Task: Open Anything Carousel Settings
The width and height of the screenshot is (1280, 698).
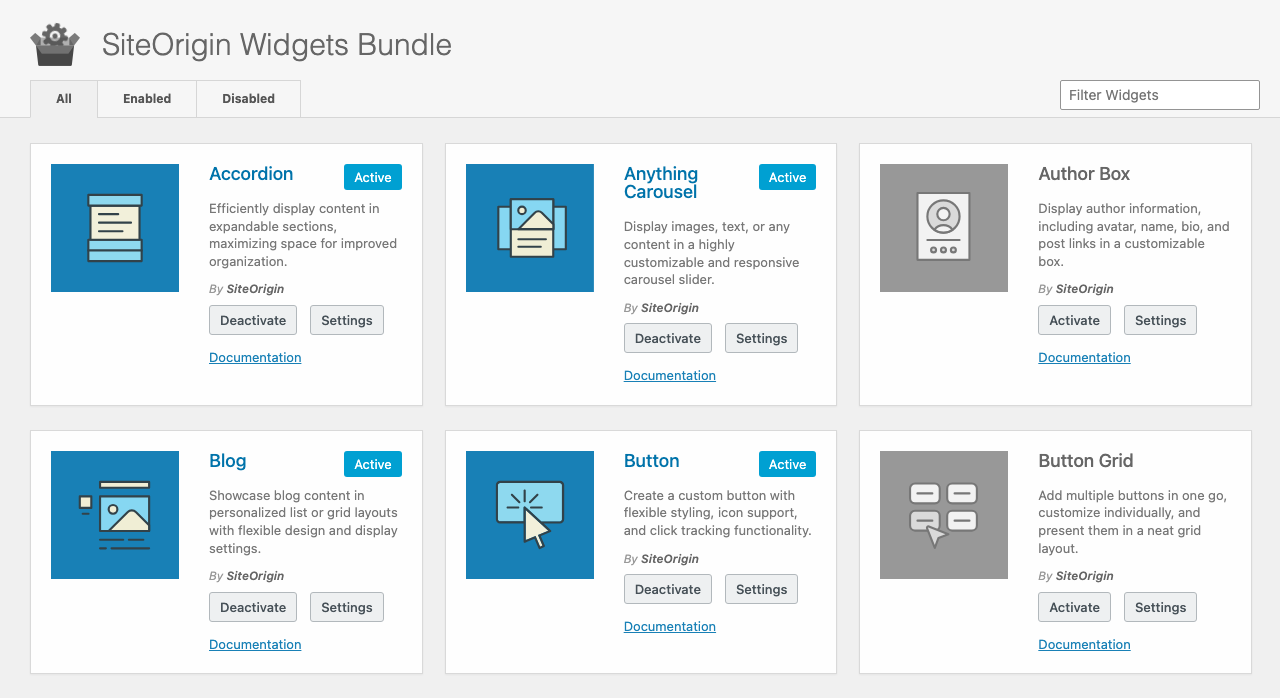Action: (762, 338)
